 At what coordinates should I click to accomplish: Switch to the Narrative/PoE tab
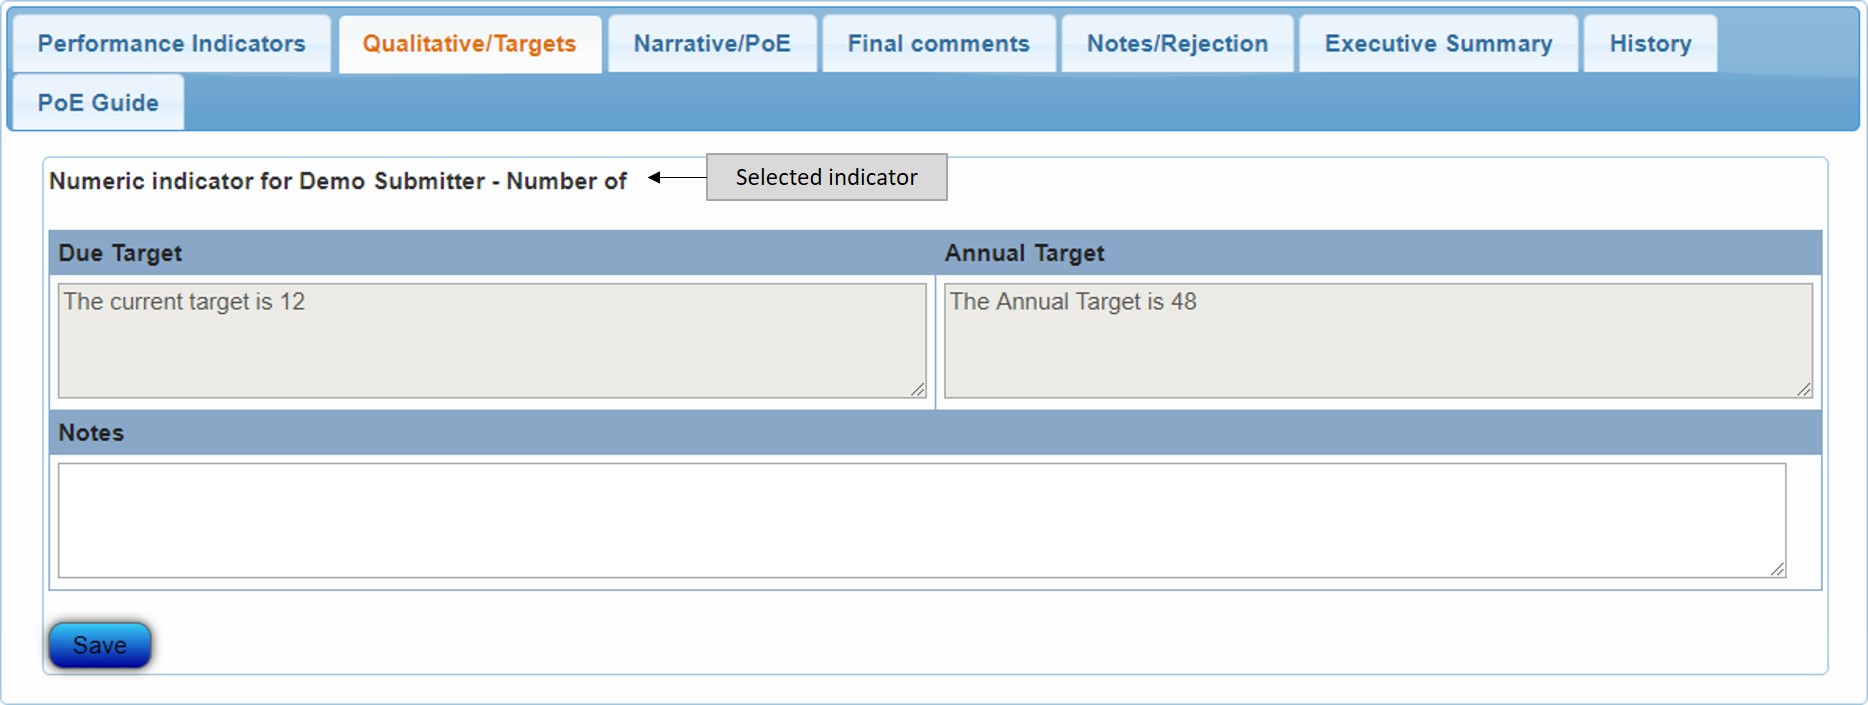click(x=712, y=44)
